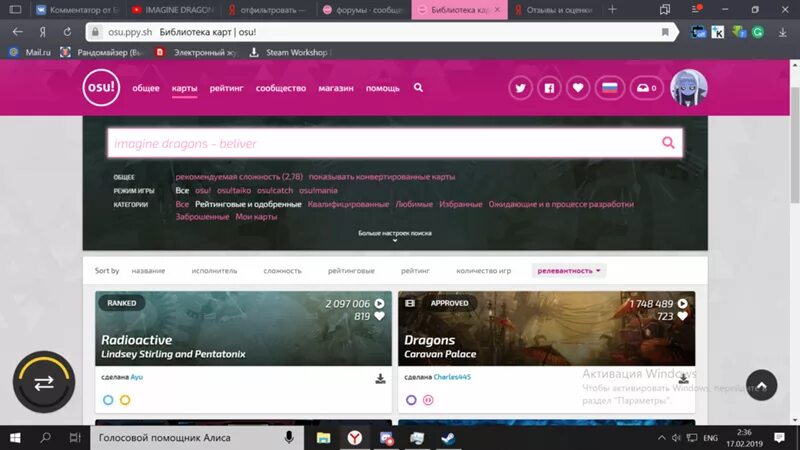
Task: Select category Любимые
Action: click(414, 204)
